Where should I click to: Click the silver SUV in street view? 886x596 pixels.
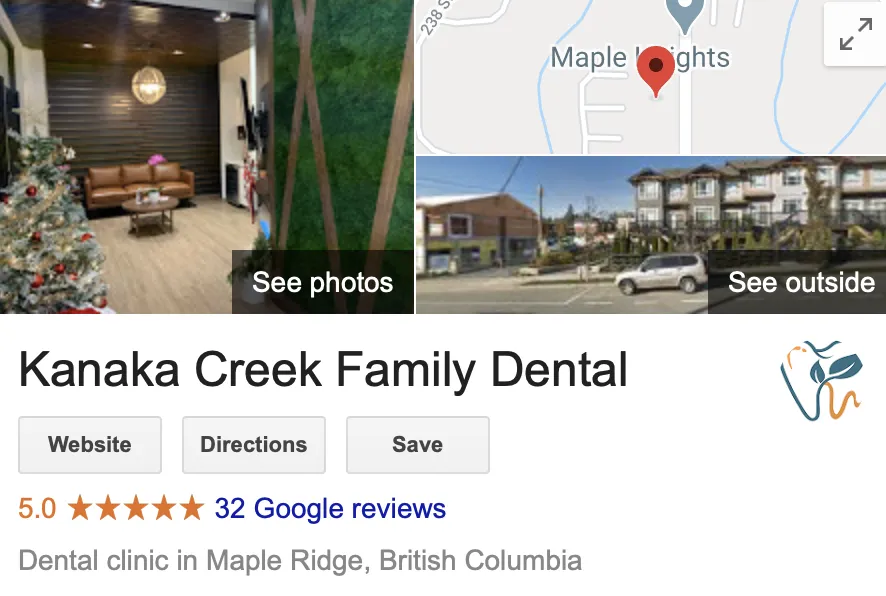pyautogui.click(x=661, y=274)
